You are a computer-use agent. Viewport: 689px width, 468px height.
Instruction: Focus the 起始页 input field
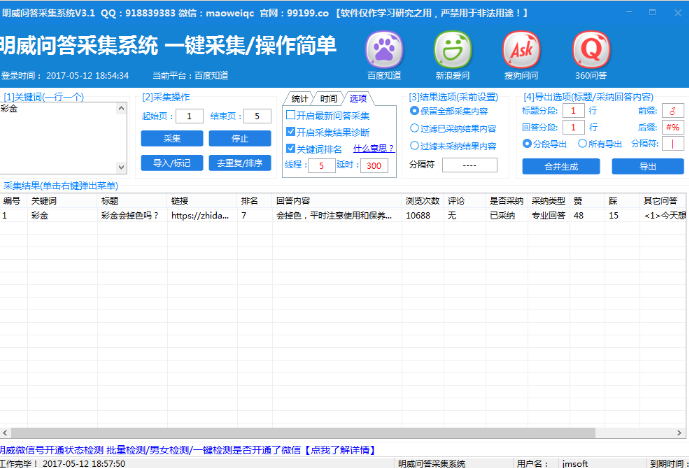click(189, 116)
